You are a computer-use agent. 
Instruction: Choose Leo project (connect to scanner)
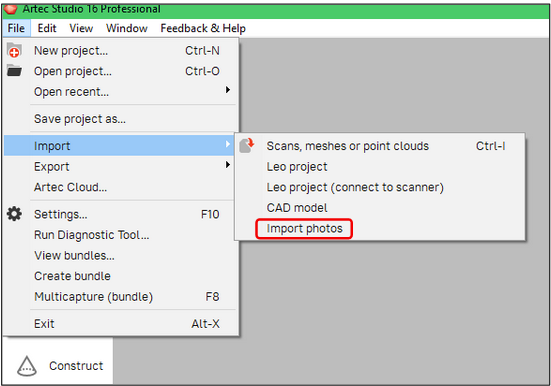click(x=355, y=187)
